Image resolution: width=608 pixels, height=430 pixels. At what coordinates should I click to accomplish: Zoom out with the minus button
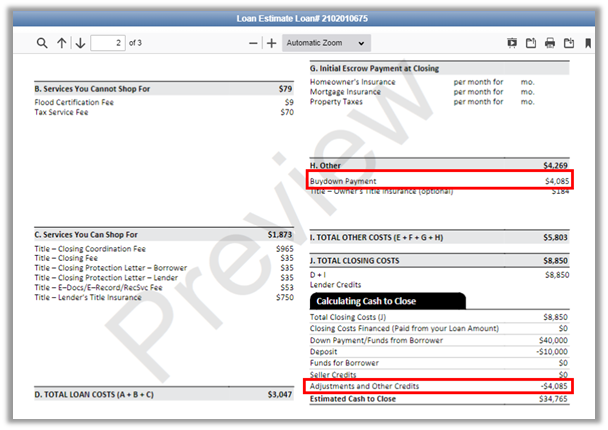[253, 43]
